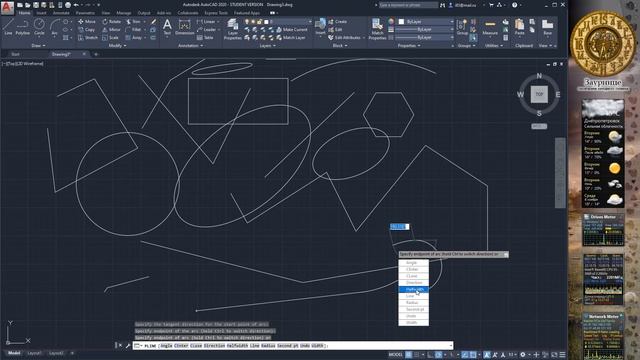Expand the Properties panel
This screenshot has height=360, width=640.
click(408, 46)
